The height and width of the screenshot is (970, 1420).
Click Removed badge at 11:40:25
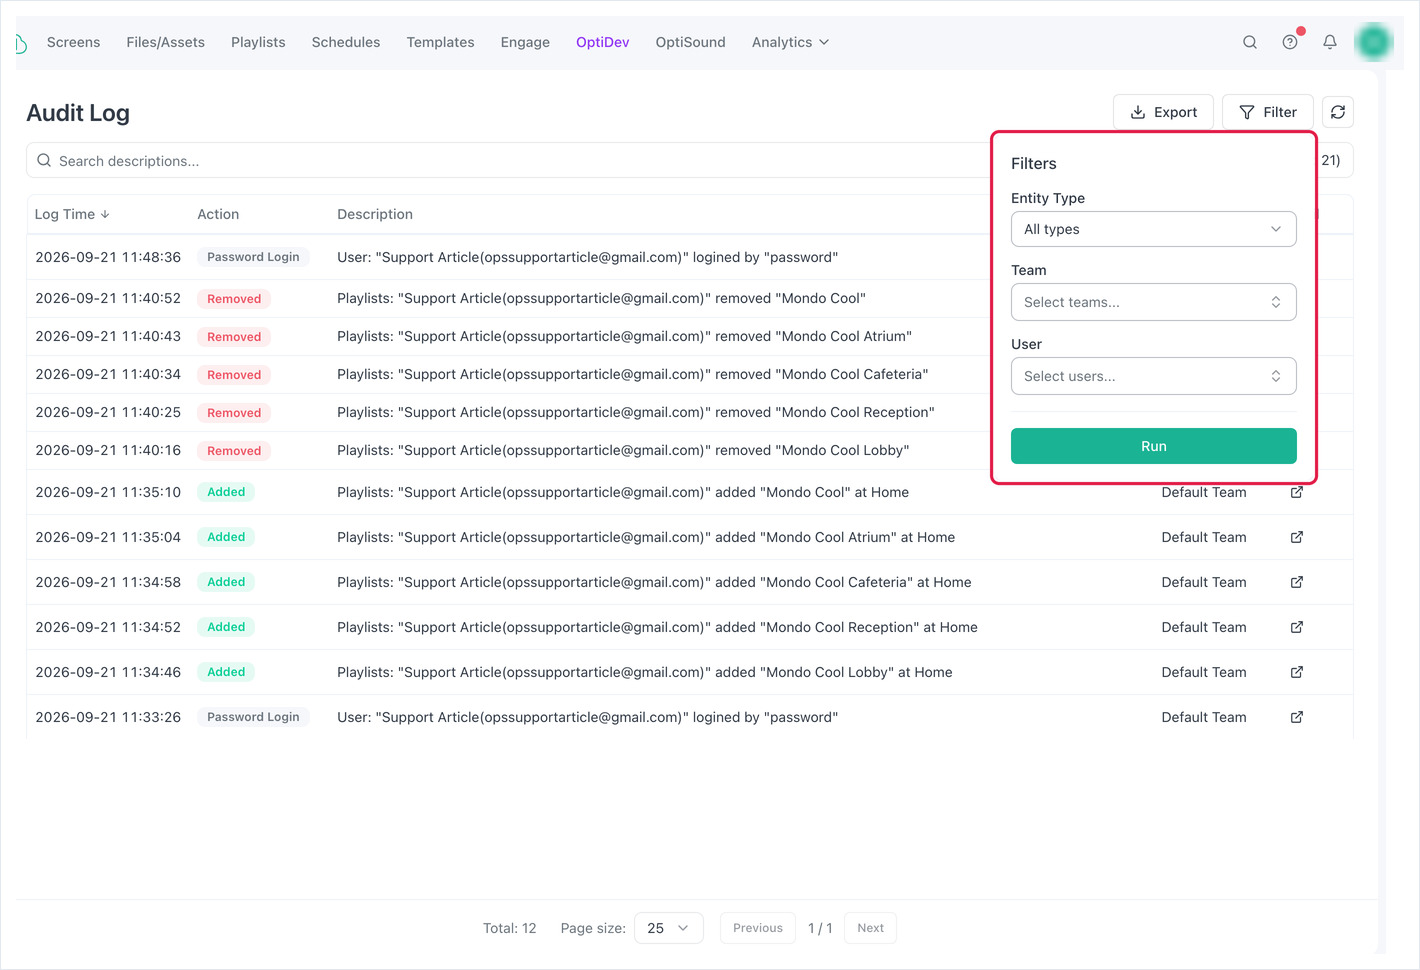pos(234,413)
